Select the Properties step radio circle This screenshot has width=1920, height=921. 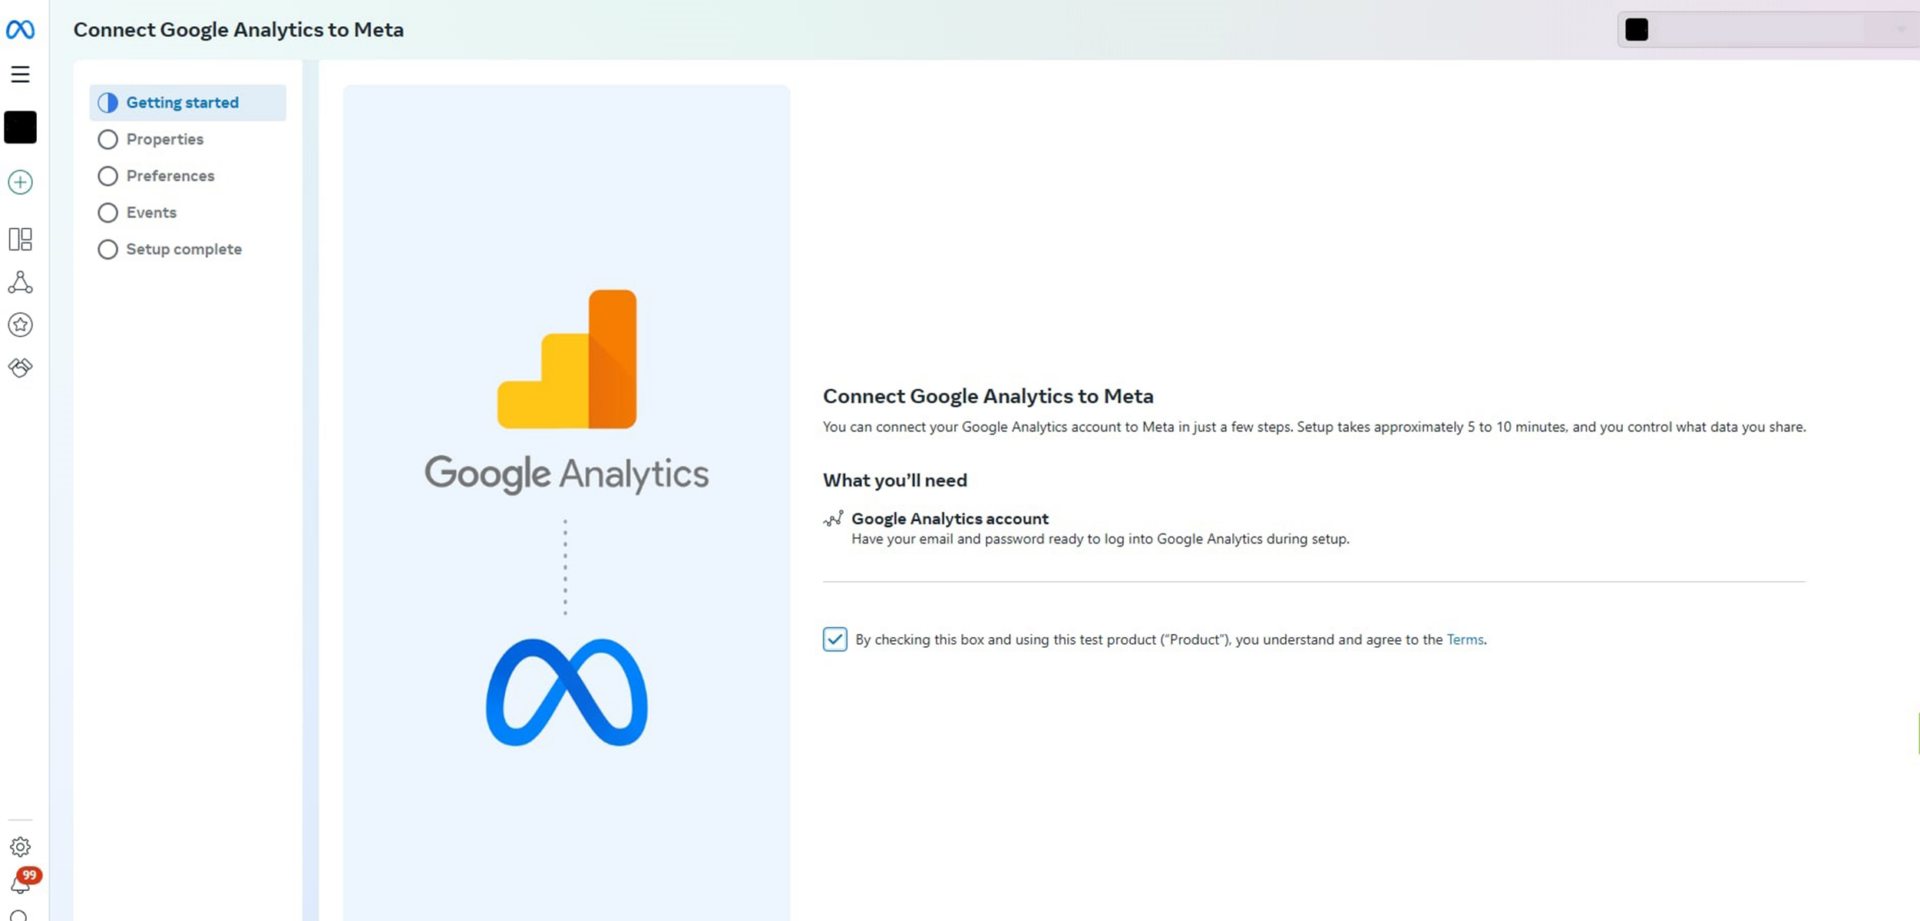pos(108,139)
